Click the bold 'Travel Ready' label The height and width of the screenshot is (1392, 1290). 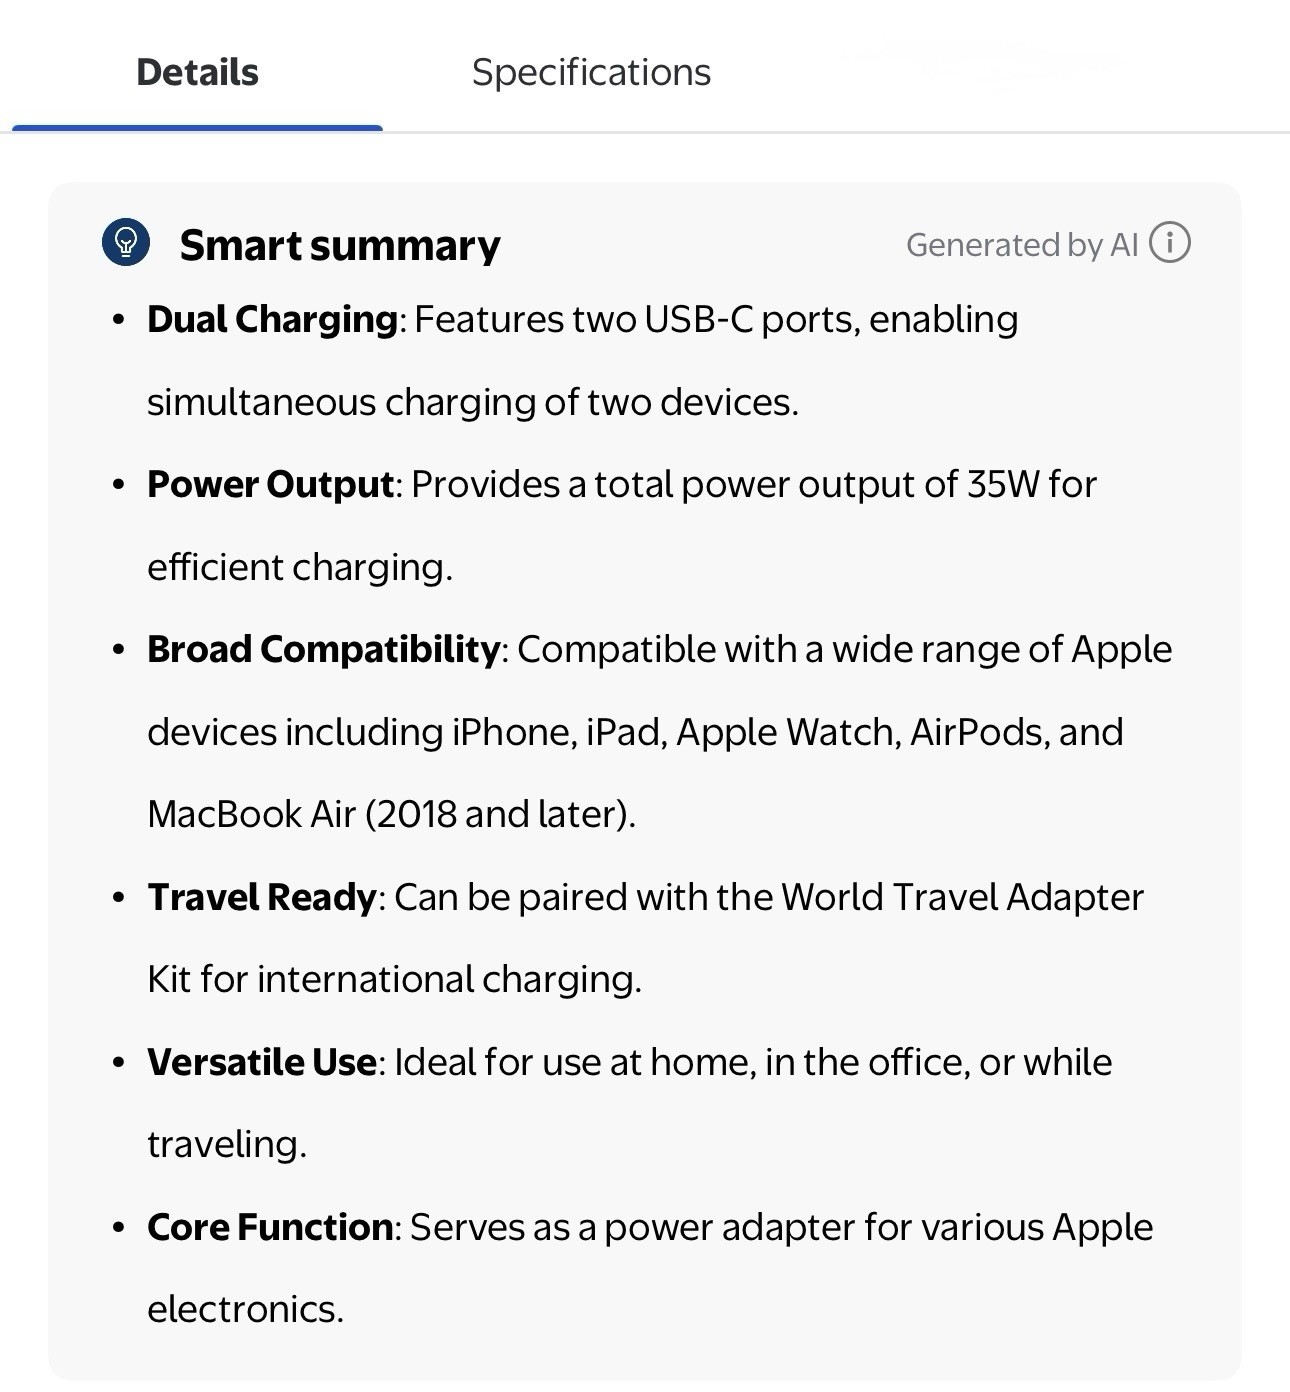point(261,897)
